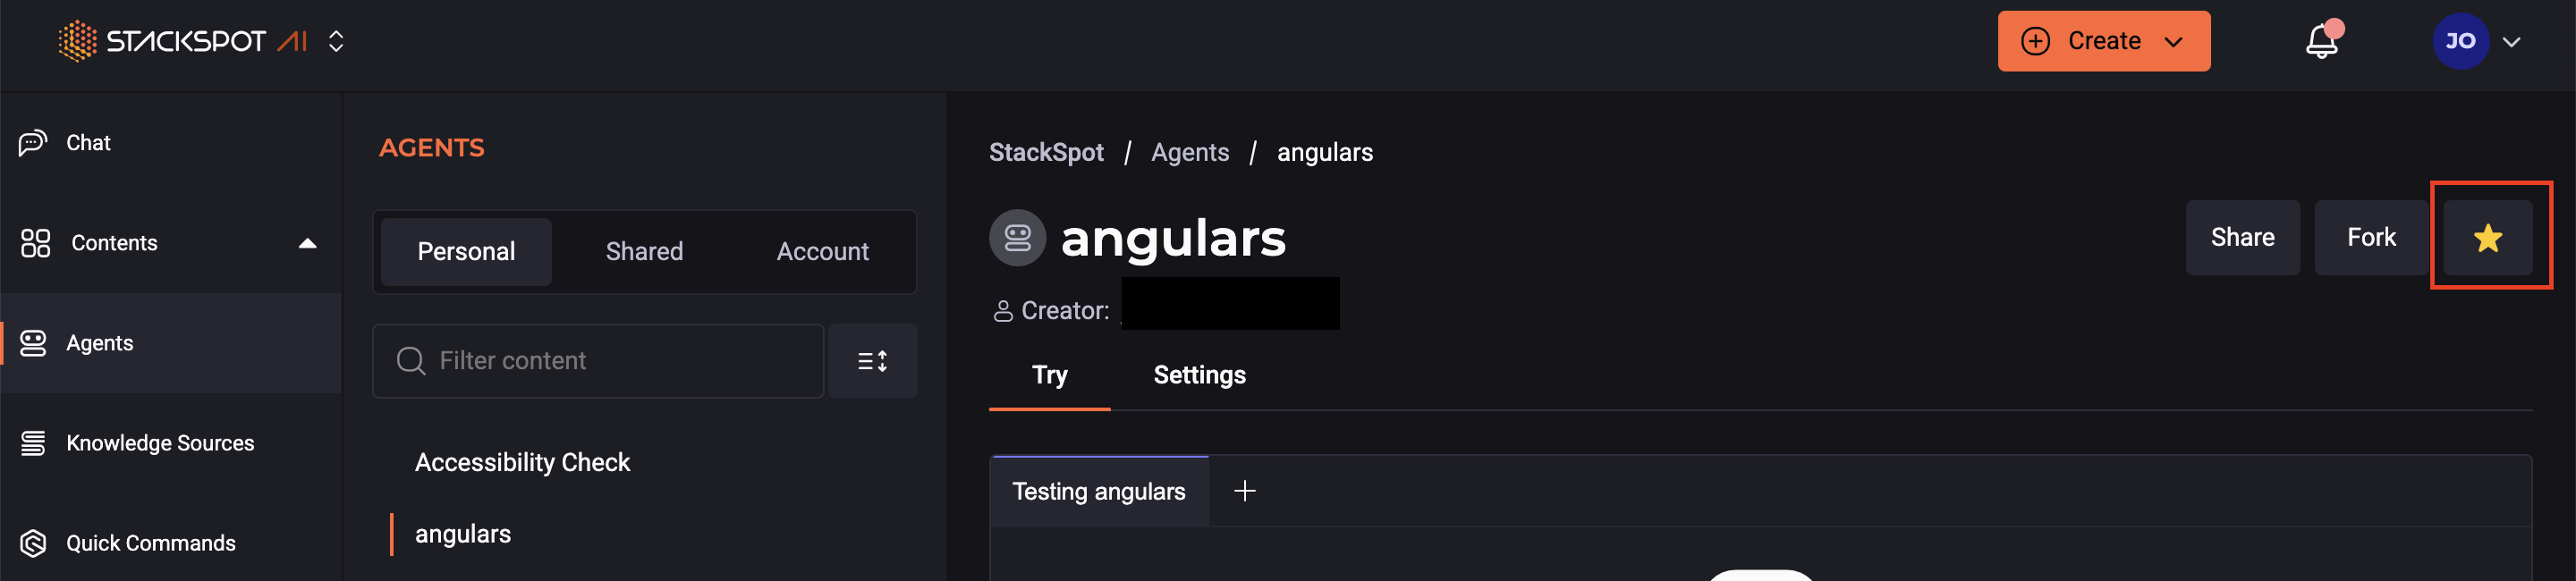Select Accessibility Check in agents list
Viewport: 2576px width, 581px height.
click(522, 462)
